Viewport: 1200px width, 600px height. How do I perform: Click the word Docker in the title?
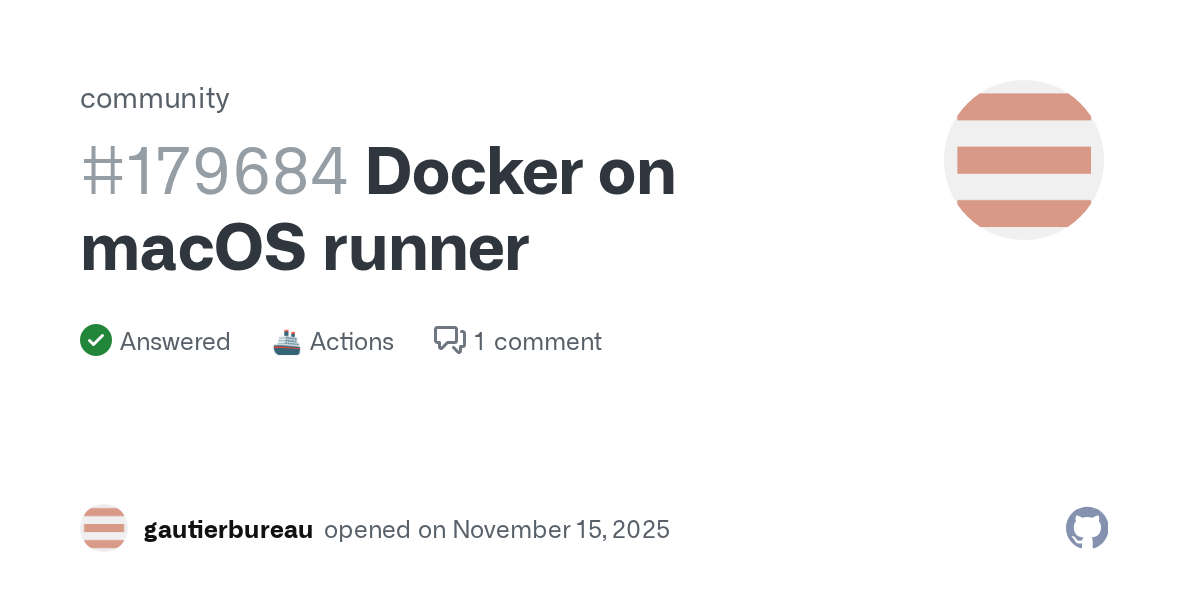tap(474, 172)
